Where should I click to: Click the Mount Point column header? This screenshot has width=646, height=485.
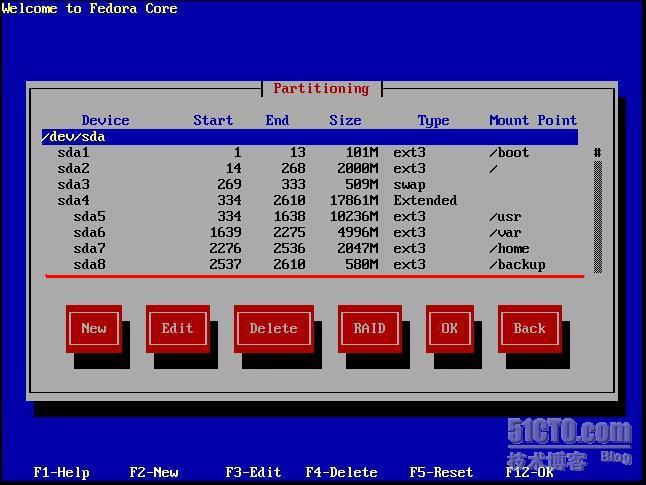[533, 120]
